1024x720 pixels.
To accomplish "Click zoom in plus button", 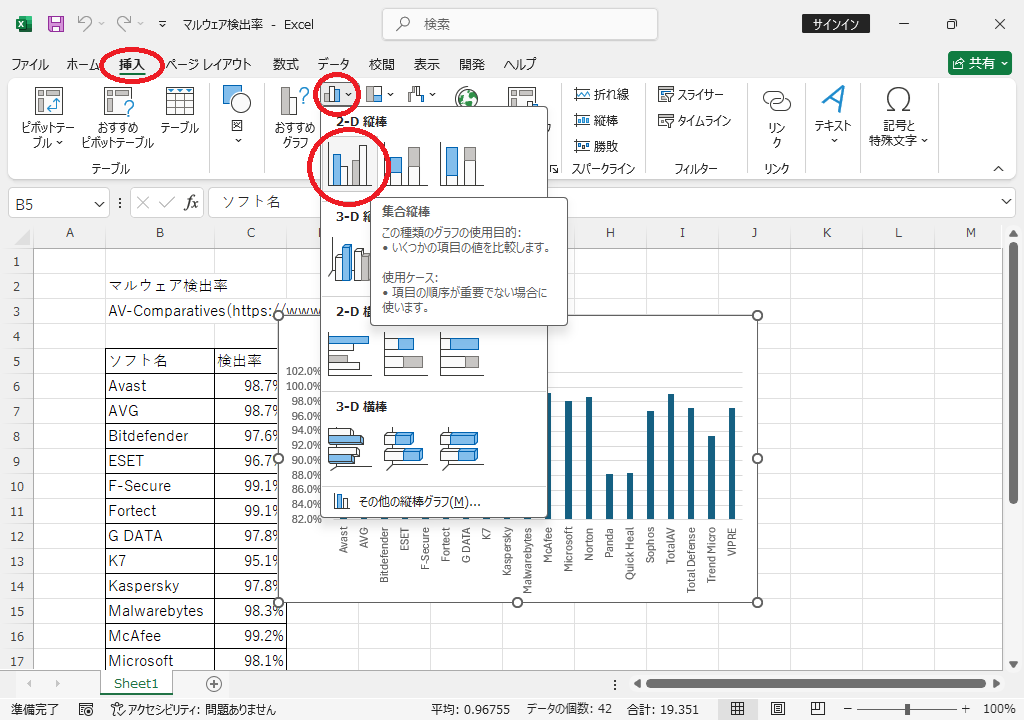I will [x=965, y=709].
